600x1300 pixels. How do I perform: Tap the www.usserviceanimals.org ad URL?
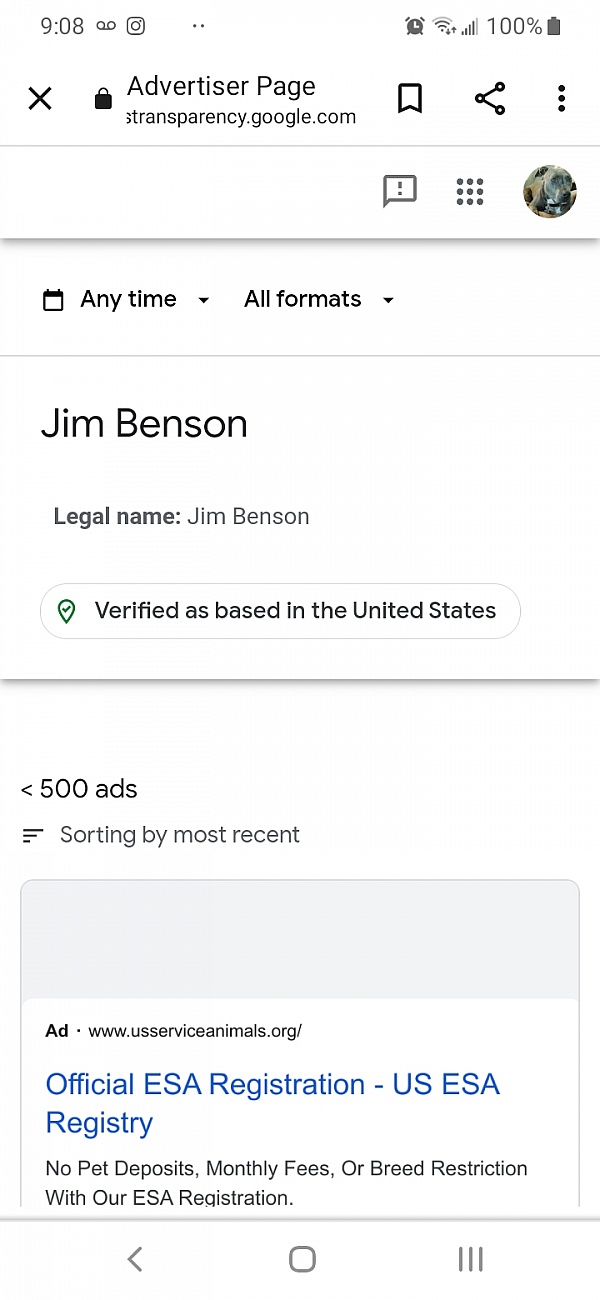(x=195, y=1031)
